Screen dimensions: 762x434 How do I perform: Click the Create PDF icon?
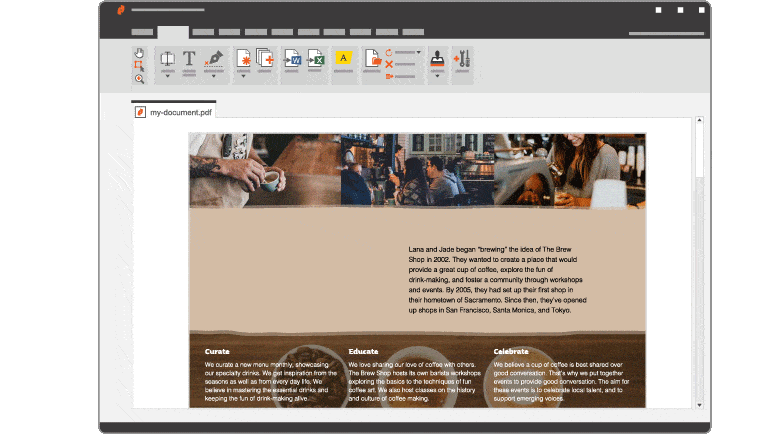(243, 58)
